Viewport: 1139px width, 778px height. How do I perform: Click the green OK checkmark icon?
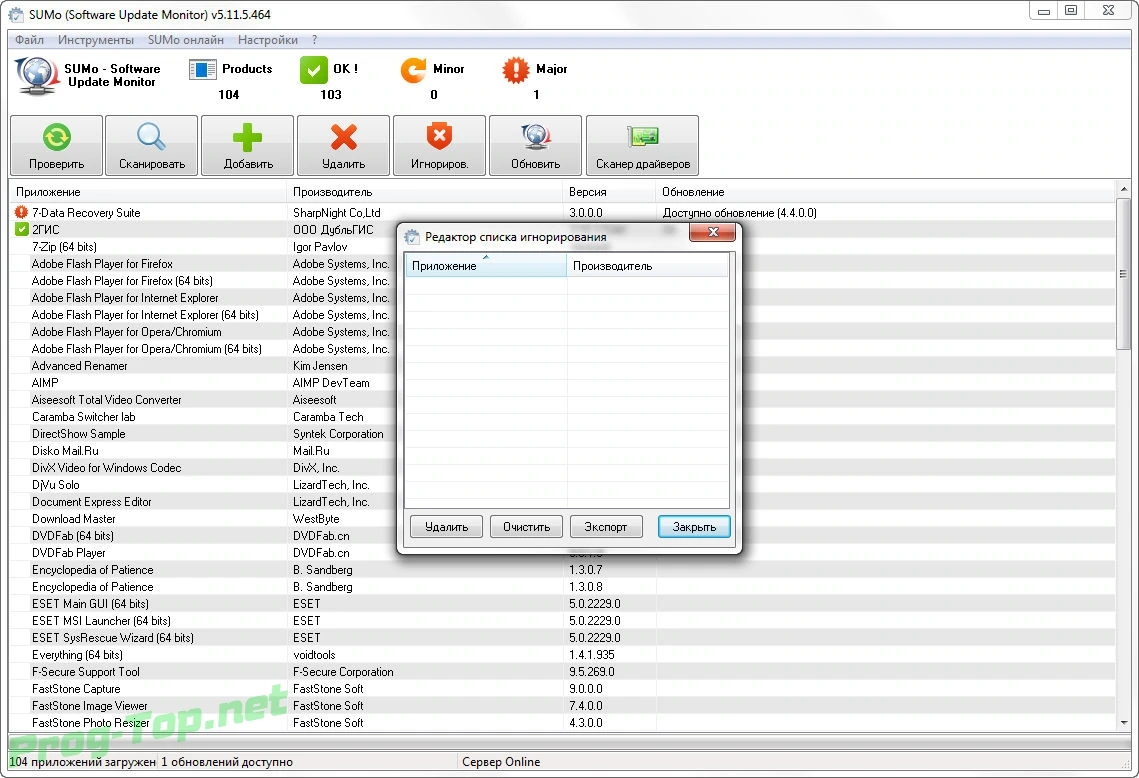(314, 70)
